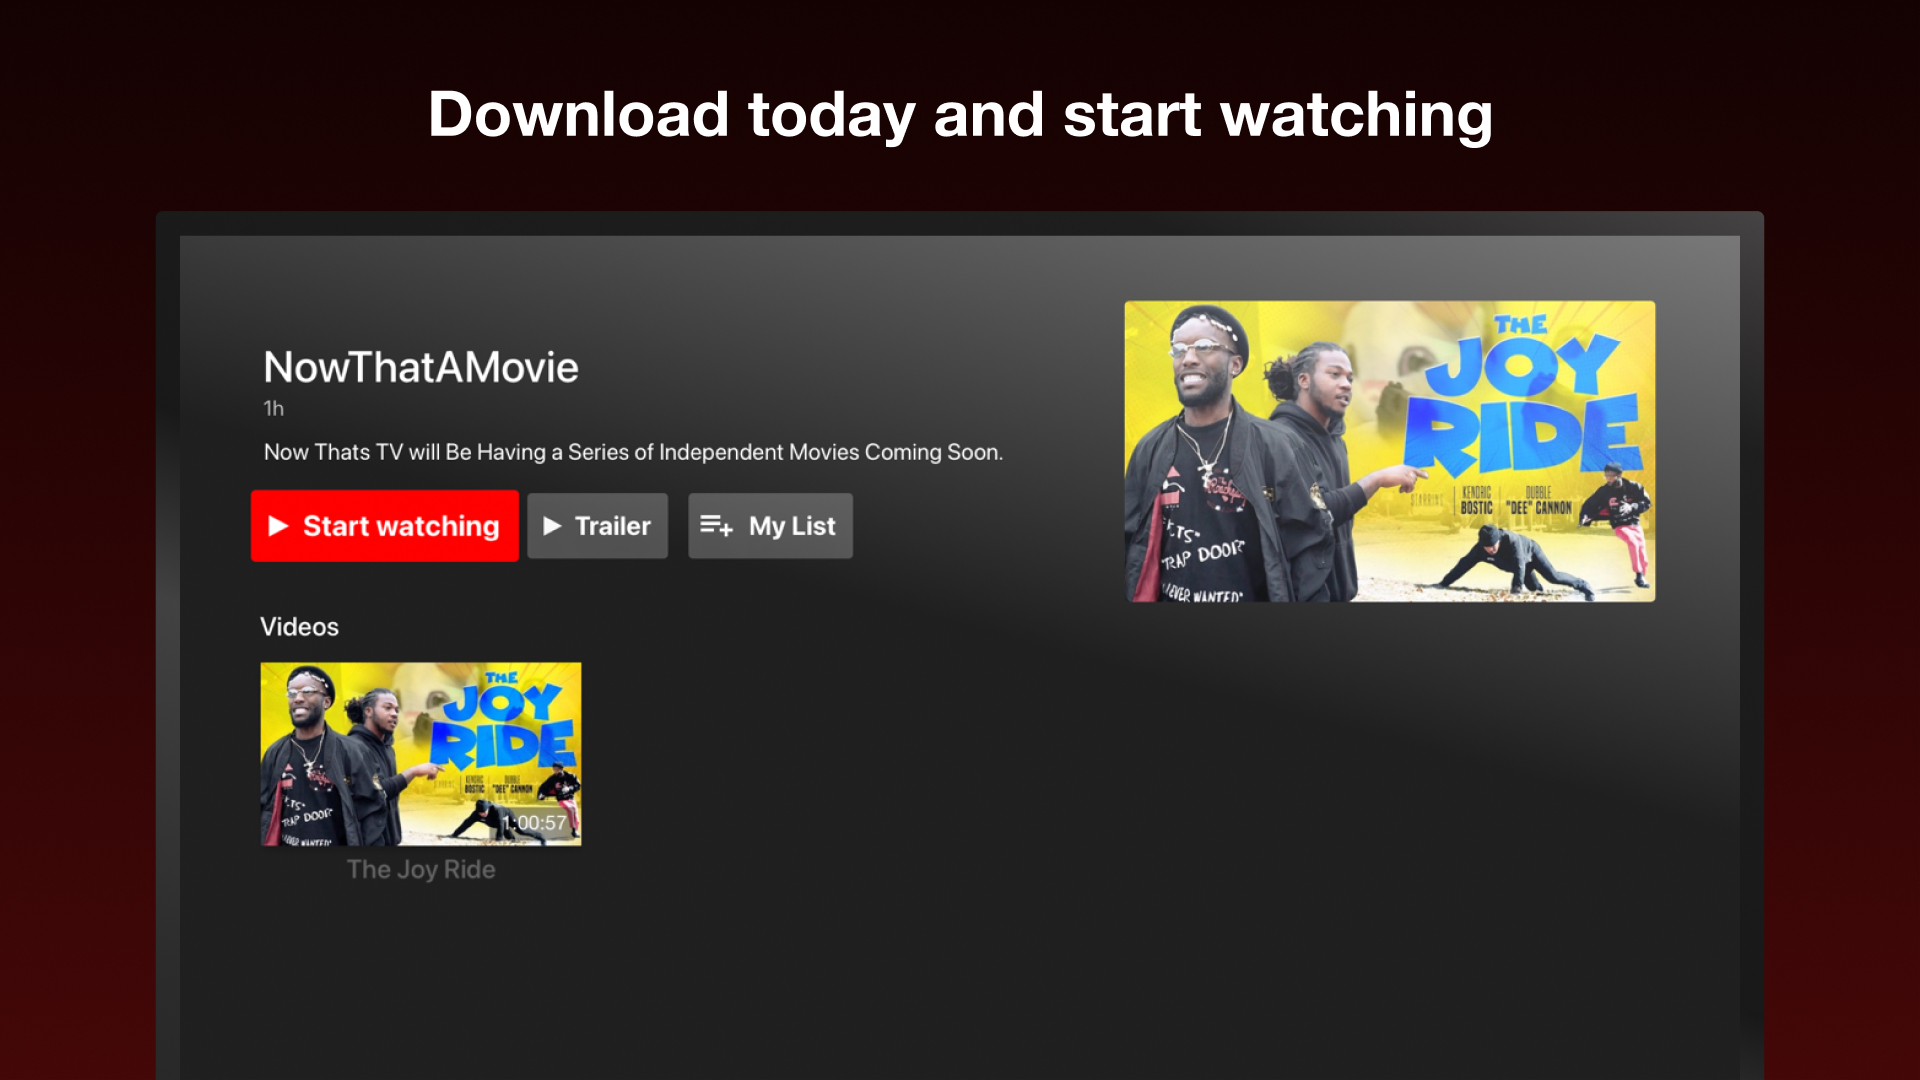1920x1080 pixels.
Task: Click the play triangle inside Start watching
Action: point(279,526)
